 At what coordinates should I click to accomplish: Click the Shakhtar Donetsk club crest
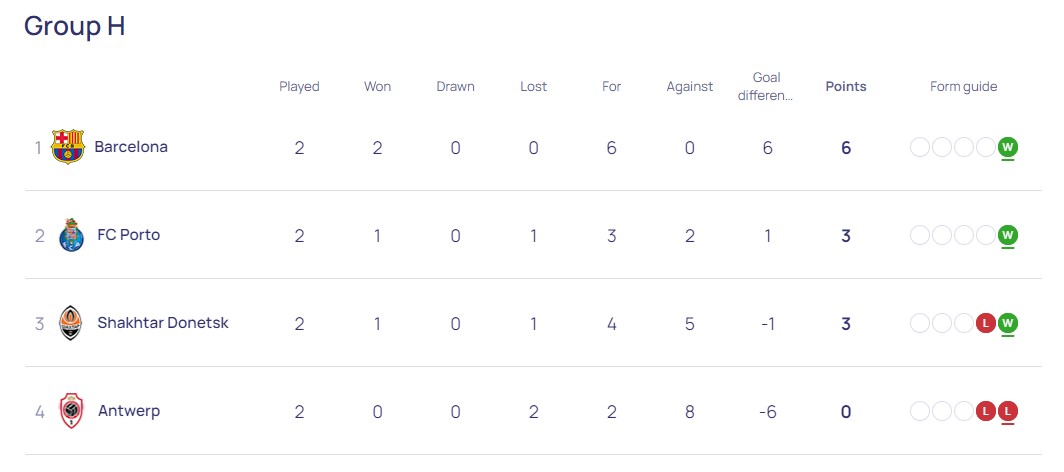71,323
